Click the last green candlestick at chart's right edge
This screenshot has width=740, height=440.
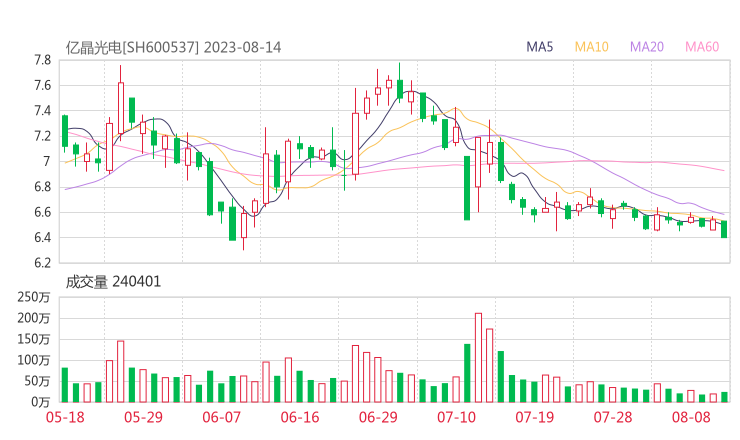pyautogui.click(x=724, y=229)
